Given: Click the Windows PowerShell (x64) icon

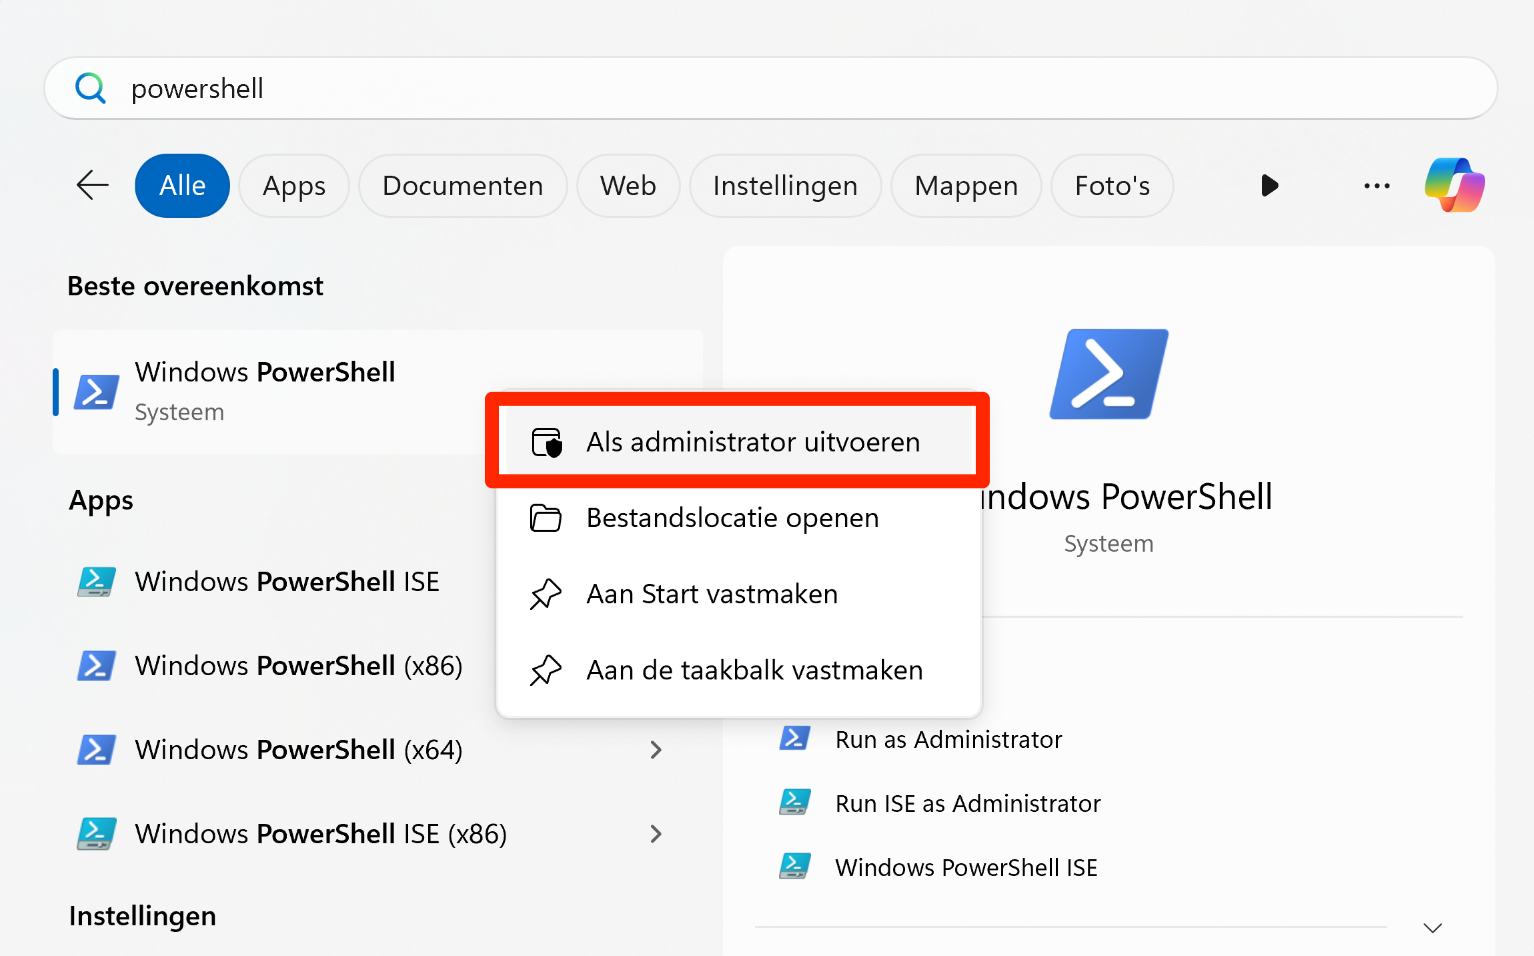Looking at the screenshot, I should (x=96, y=750).
